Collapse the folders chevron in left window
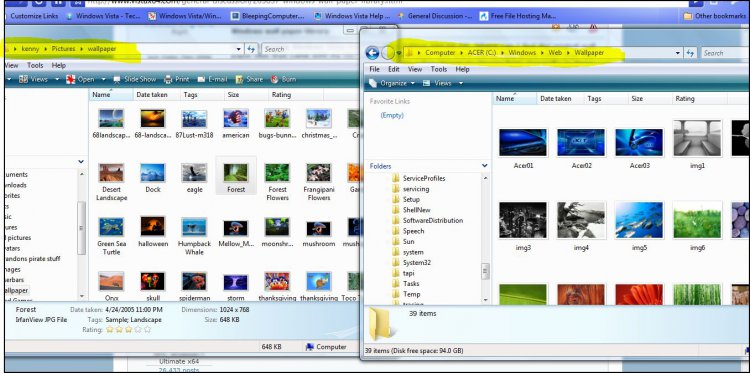Viewport: 750px width, 373px height. coord(81,162)
